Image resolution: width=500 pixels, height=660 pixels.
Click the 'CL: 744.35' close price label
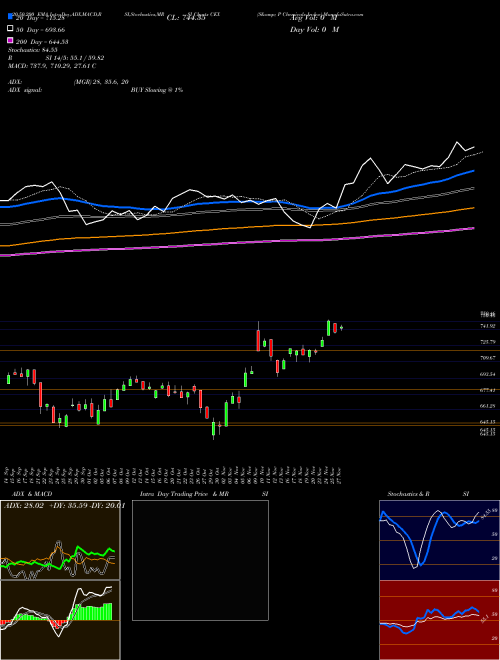(186, 18)
